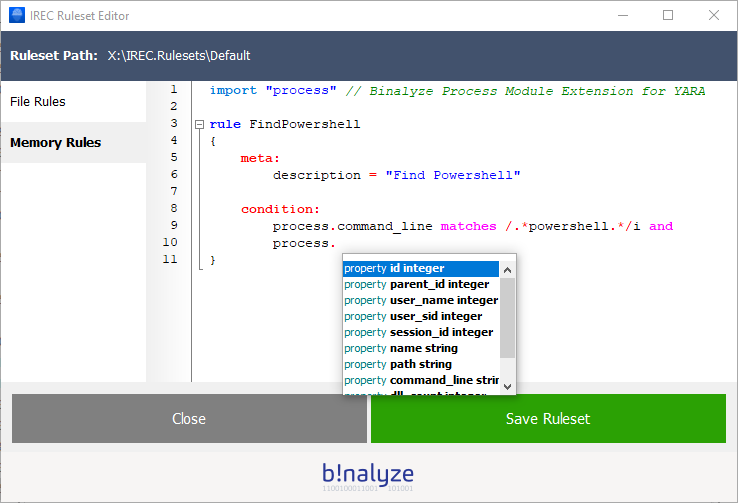Switch to the Memory Rules tab
Image resolution: width=738 pixels, height=503 pixels.
point(55,143)
